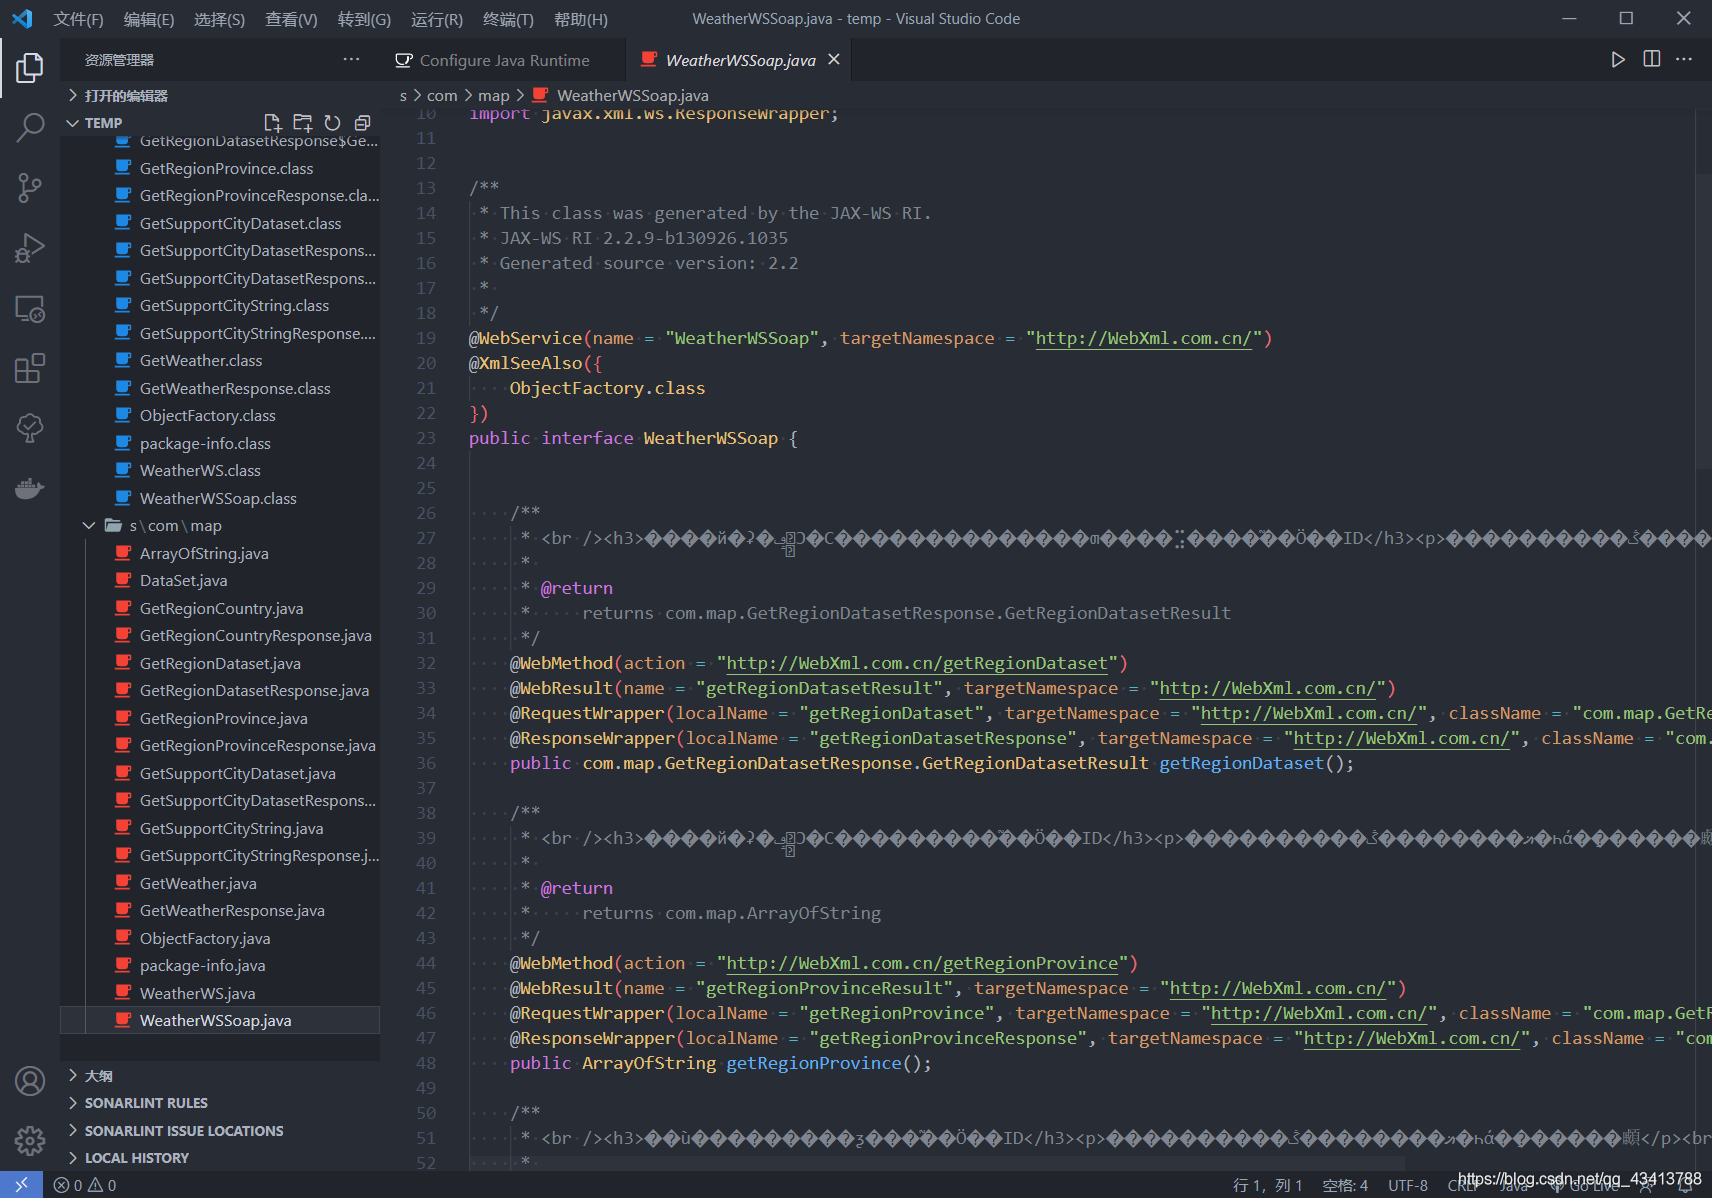Open editor more actions menu
Image resolution: width=1712 pixels, height=1198 pixels.
(1685, 60)
